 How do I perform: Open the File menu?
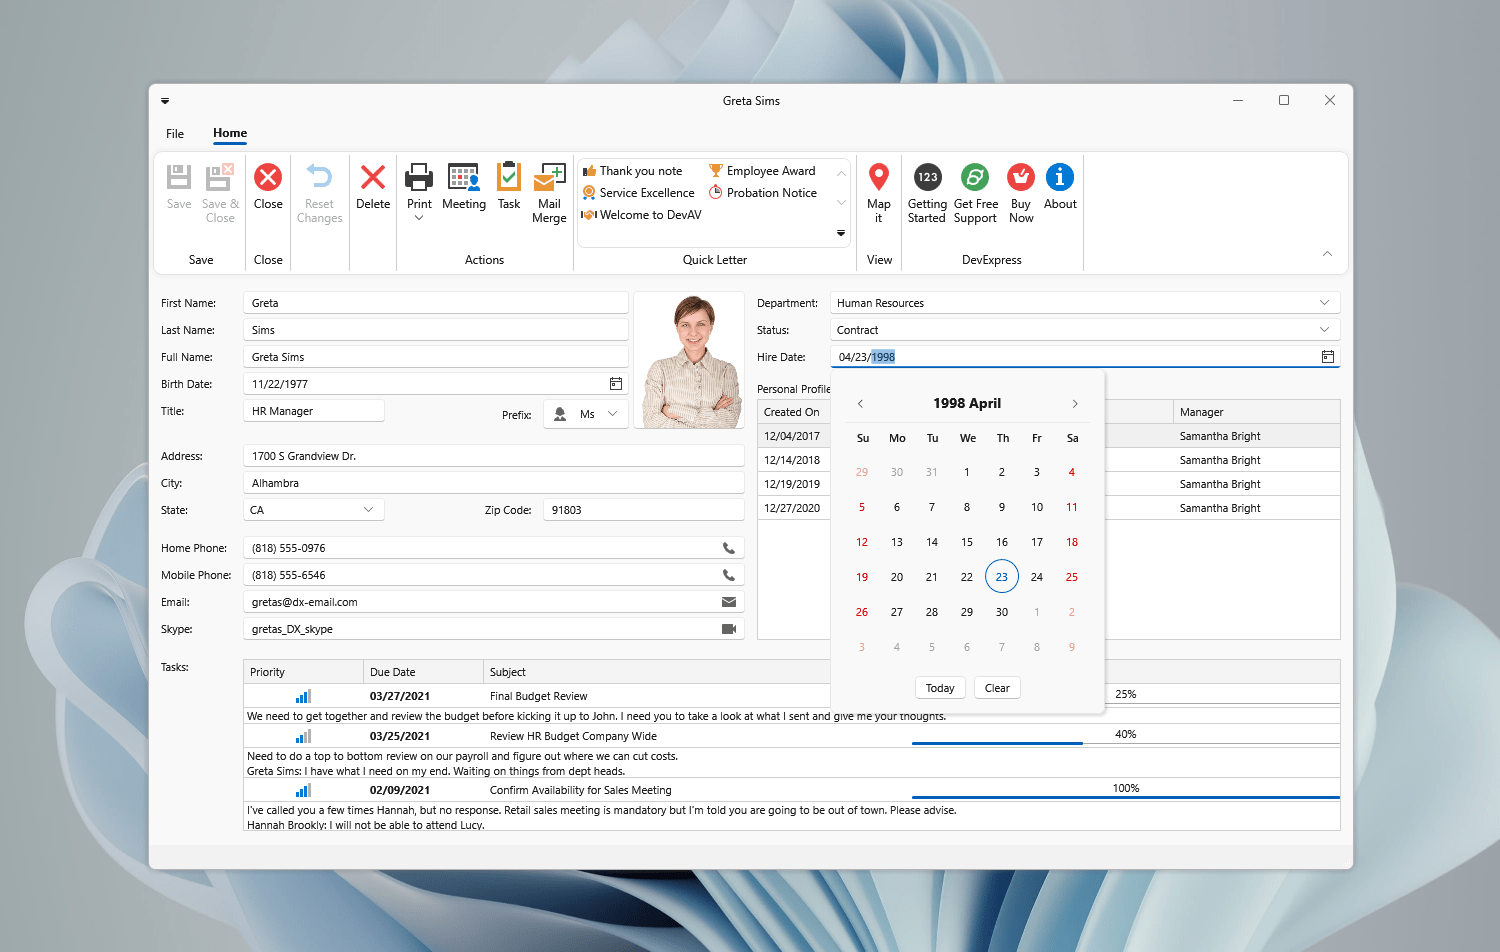coord(175,134)
